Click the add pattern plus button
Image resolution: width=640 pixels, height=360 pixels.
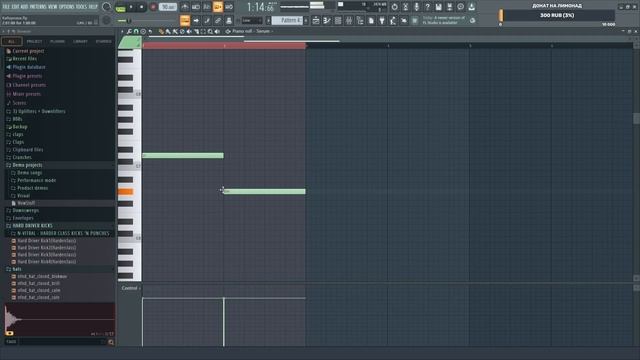pyautogui.click(x=306, y=20)
